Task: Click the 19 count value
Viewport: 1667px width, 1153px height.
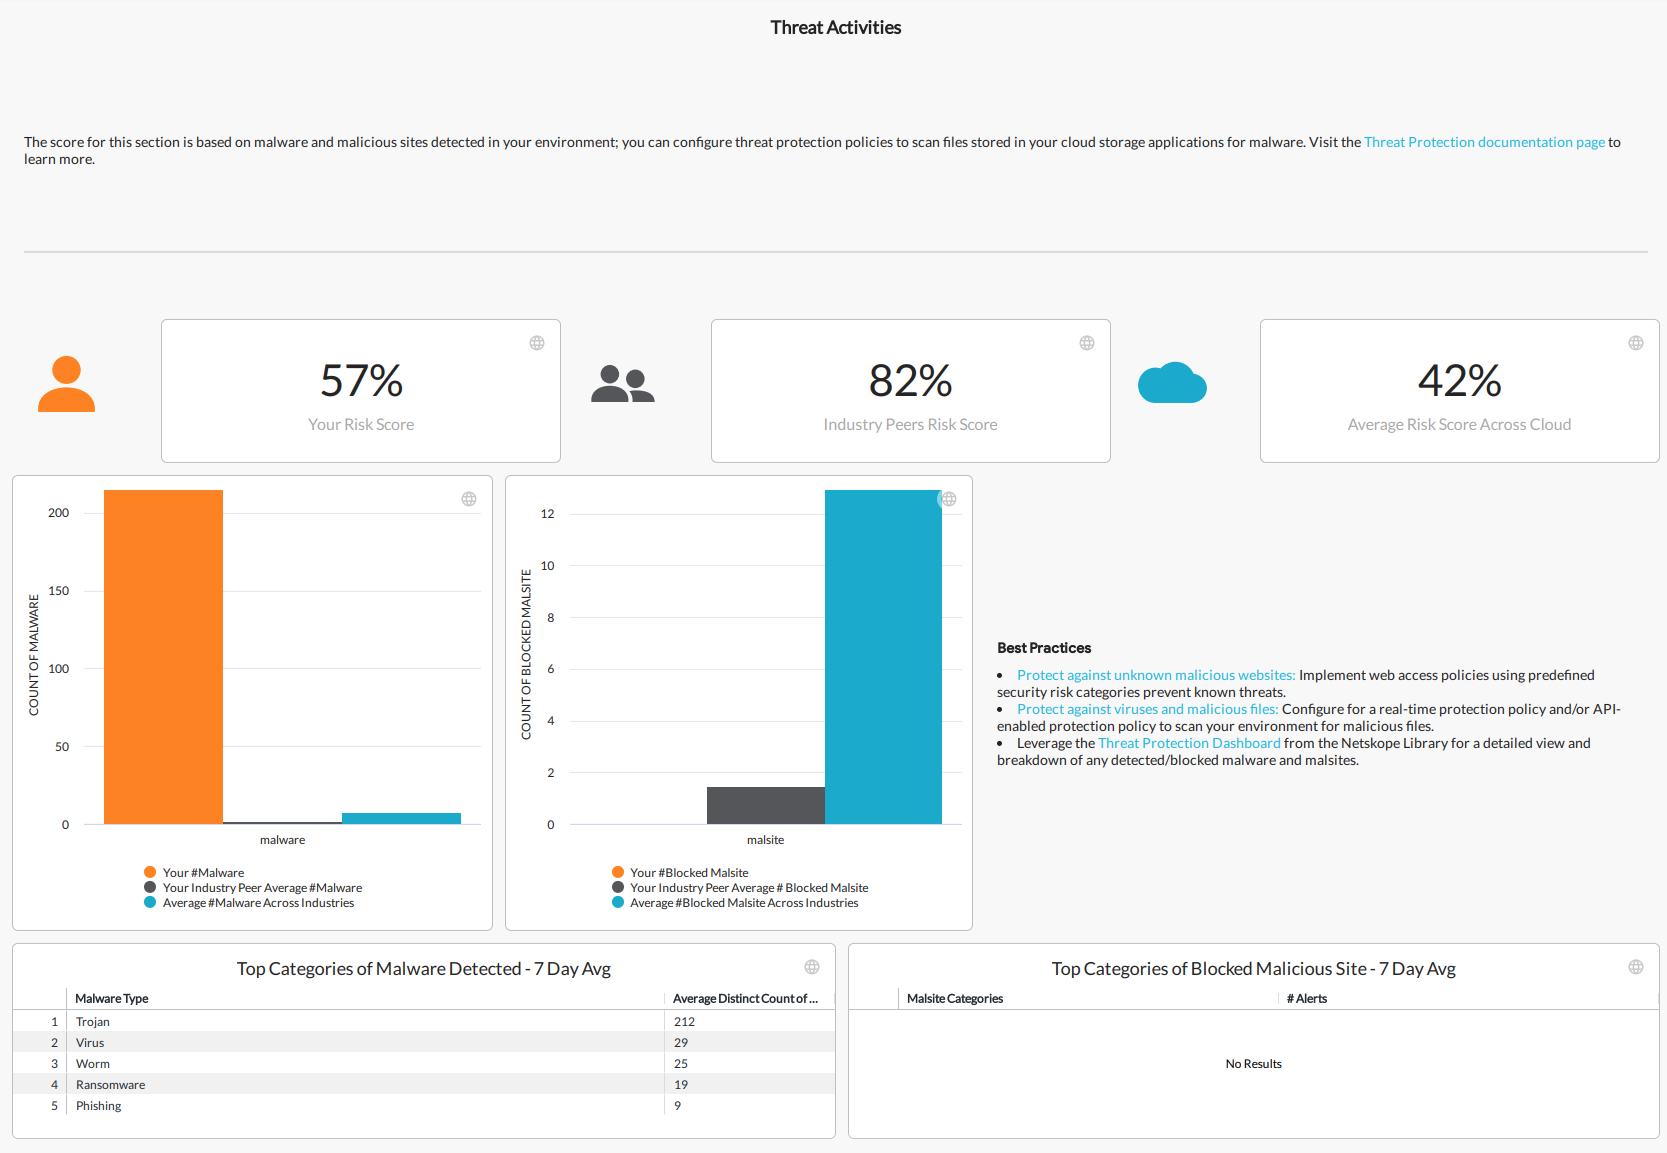Action: pos(681,1084)
